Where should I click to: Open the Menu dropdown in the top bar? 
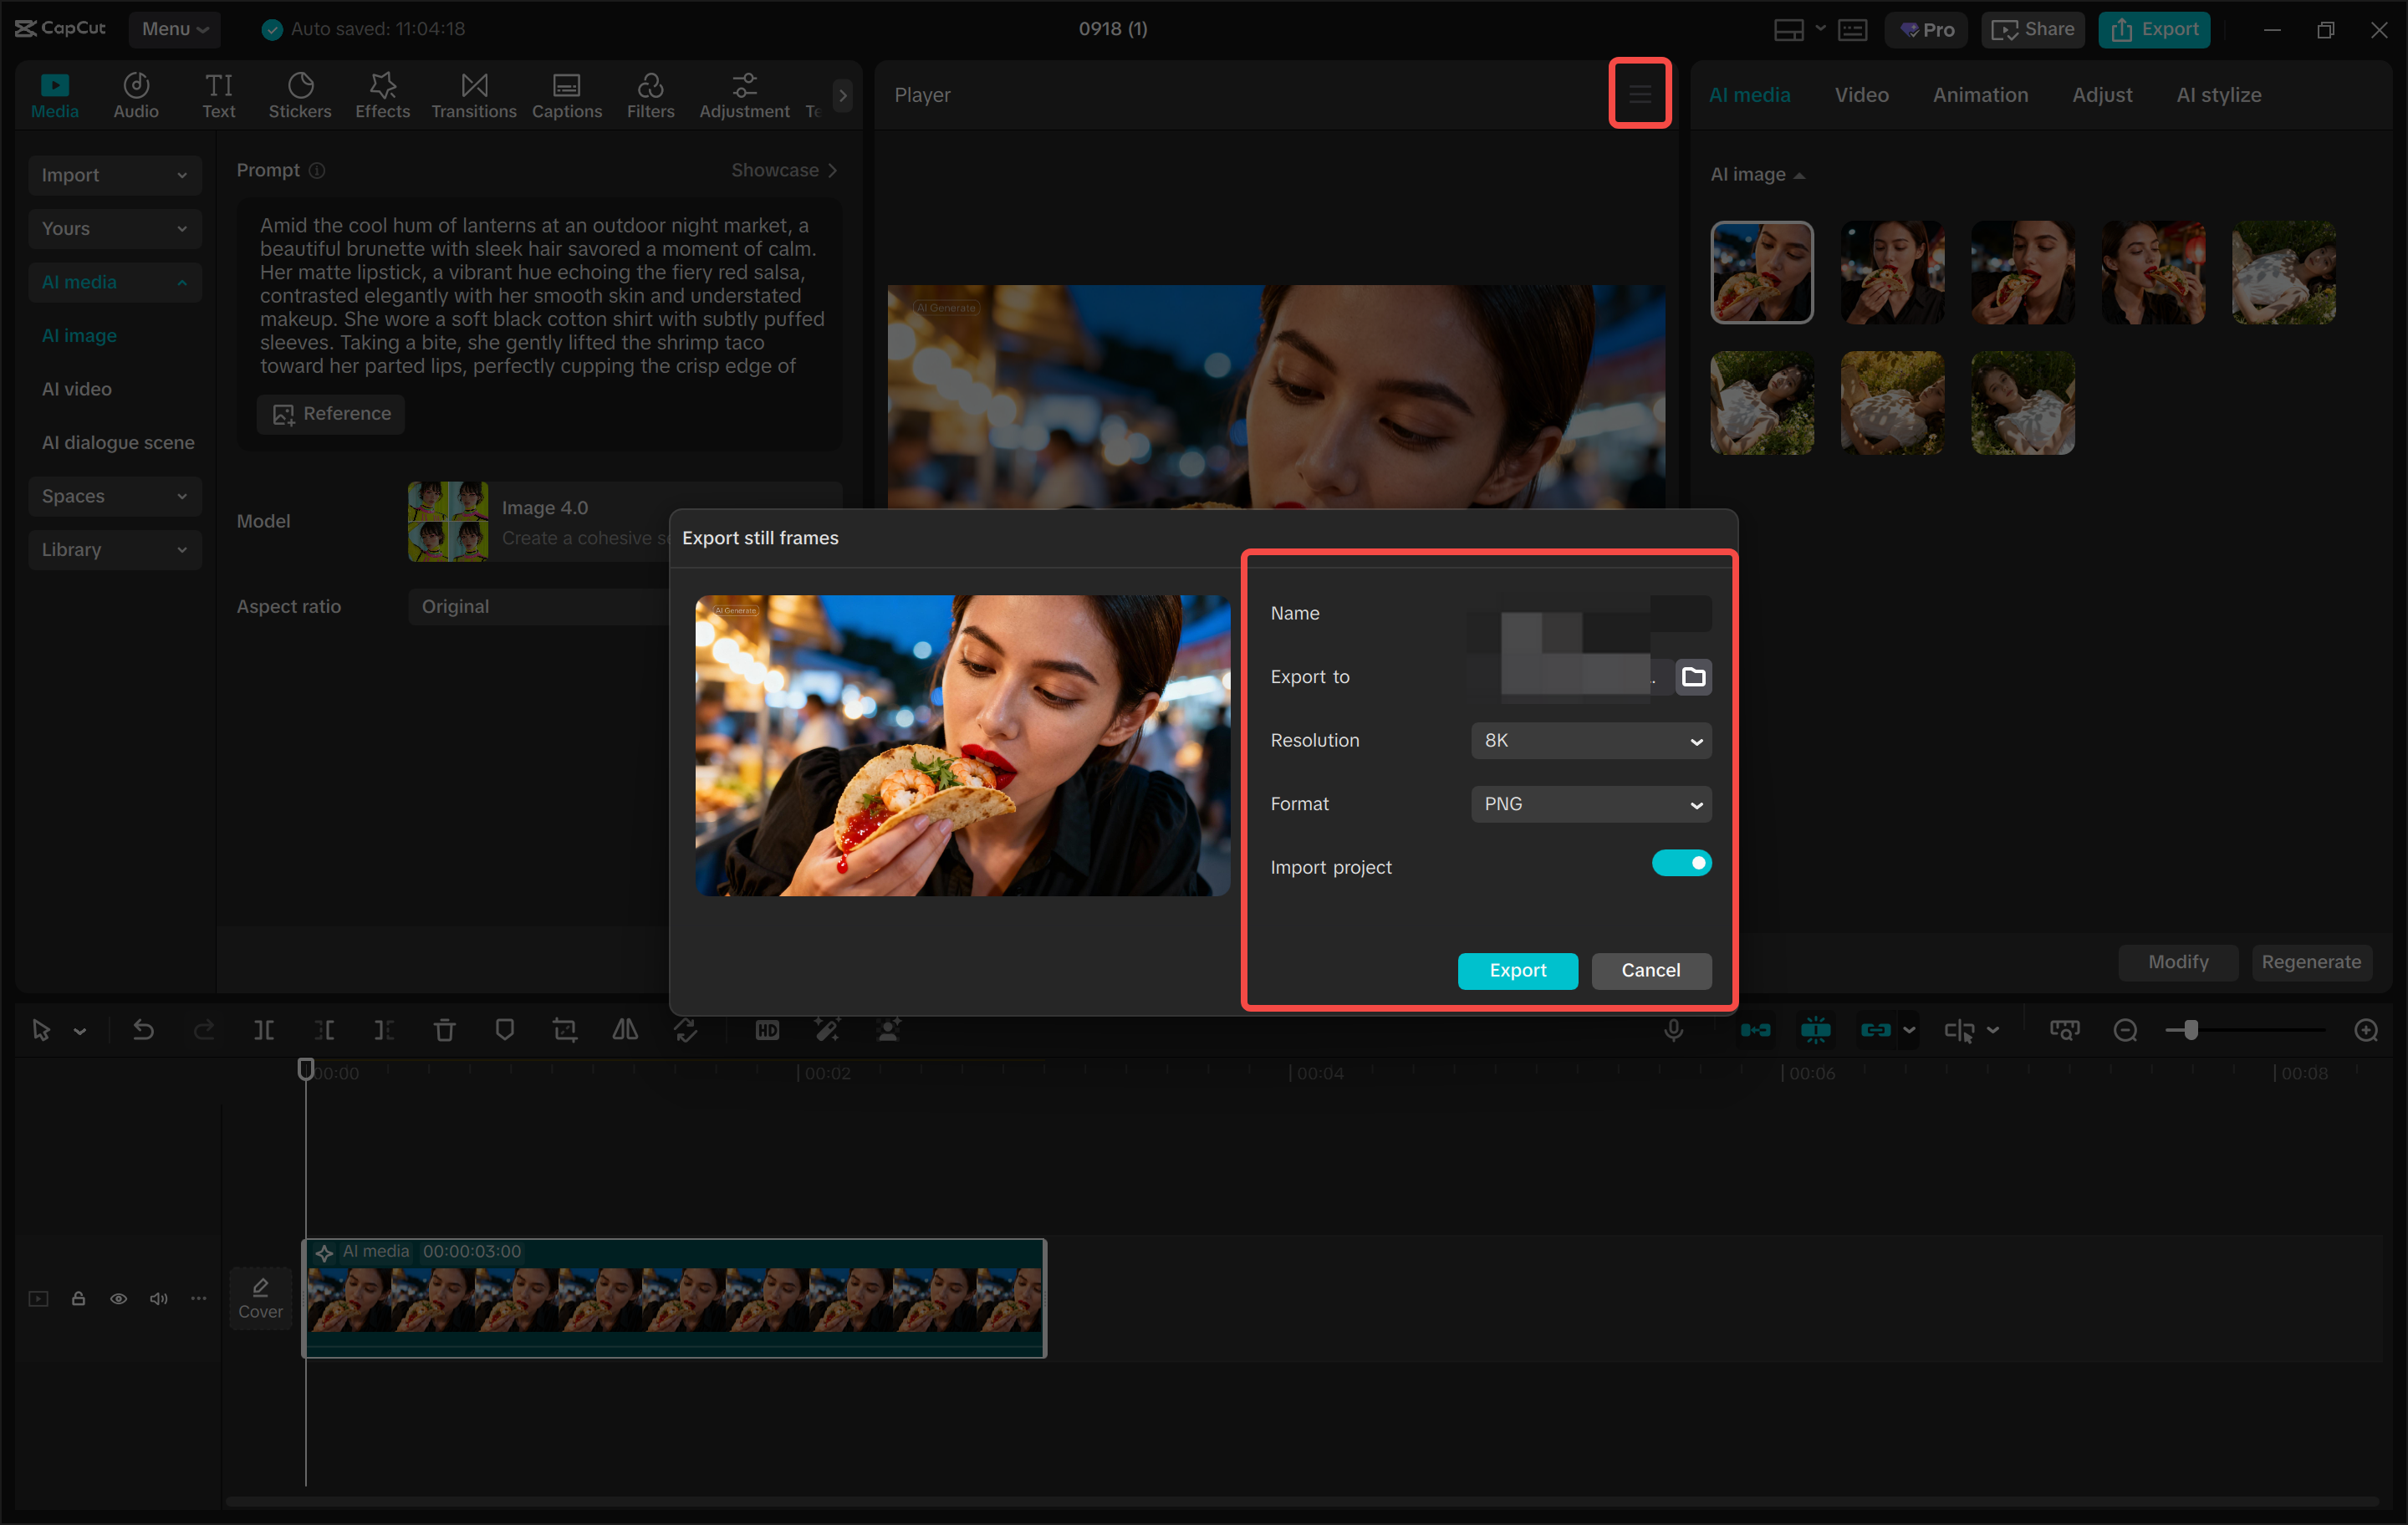point(175,29)
